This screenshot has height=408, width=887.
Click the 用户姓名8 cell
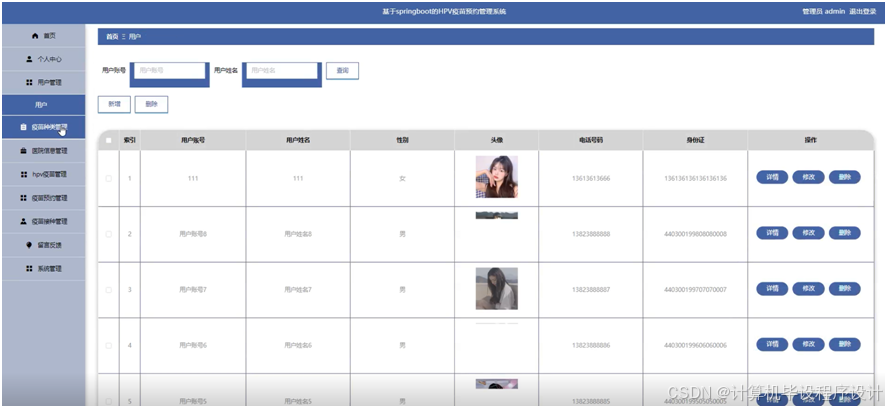tap(298, 234)
